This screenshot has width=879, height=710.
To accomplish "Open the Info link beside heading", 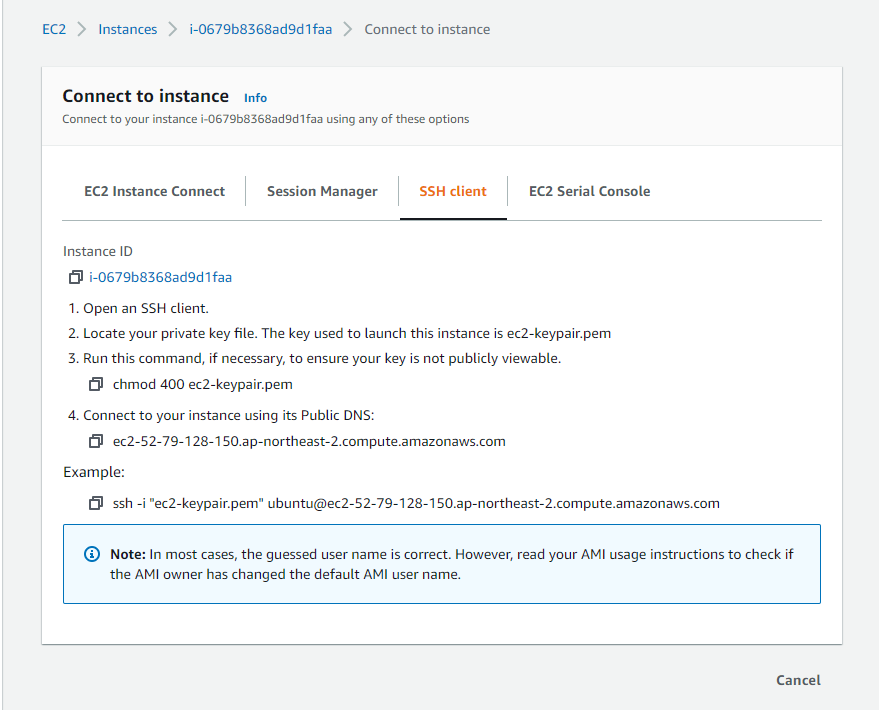I will (x=255, y=98).
